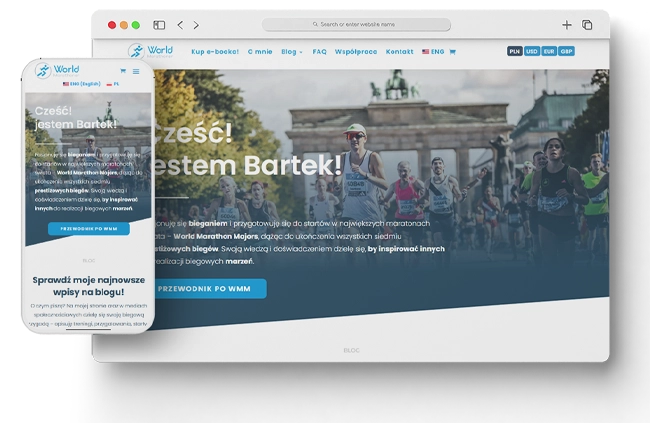Viewport: 650px width, 423px height.
Task: Click red close window dot
Action: pyautogui.click(x=112, y=25)
